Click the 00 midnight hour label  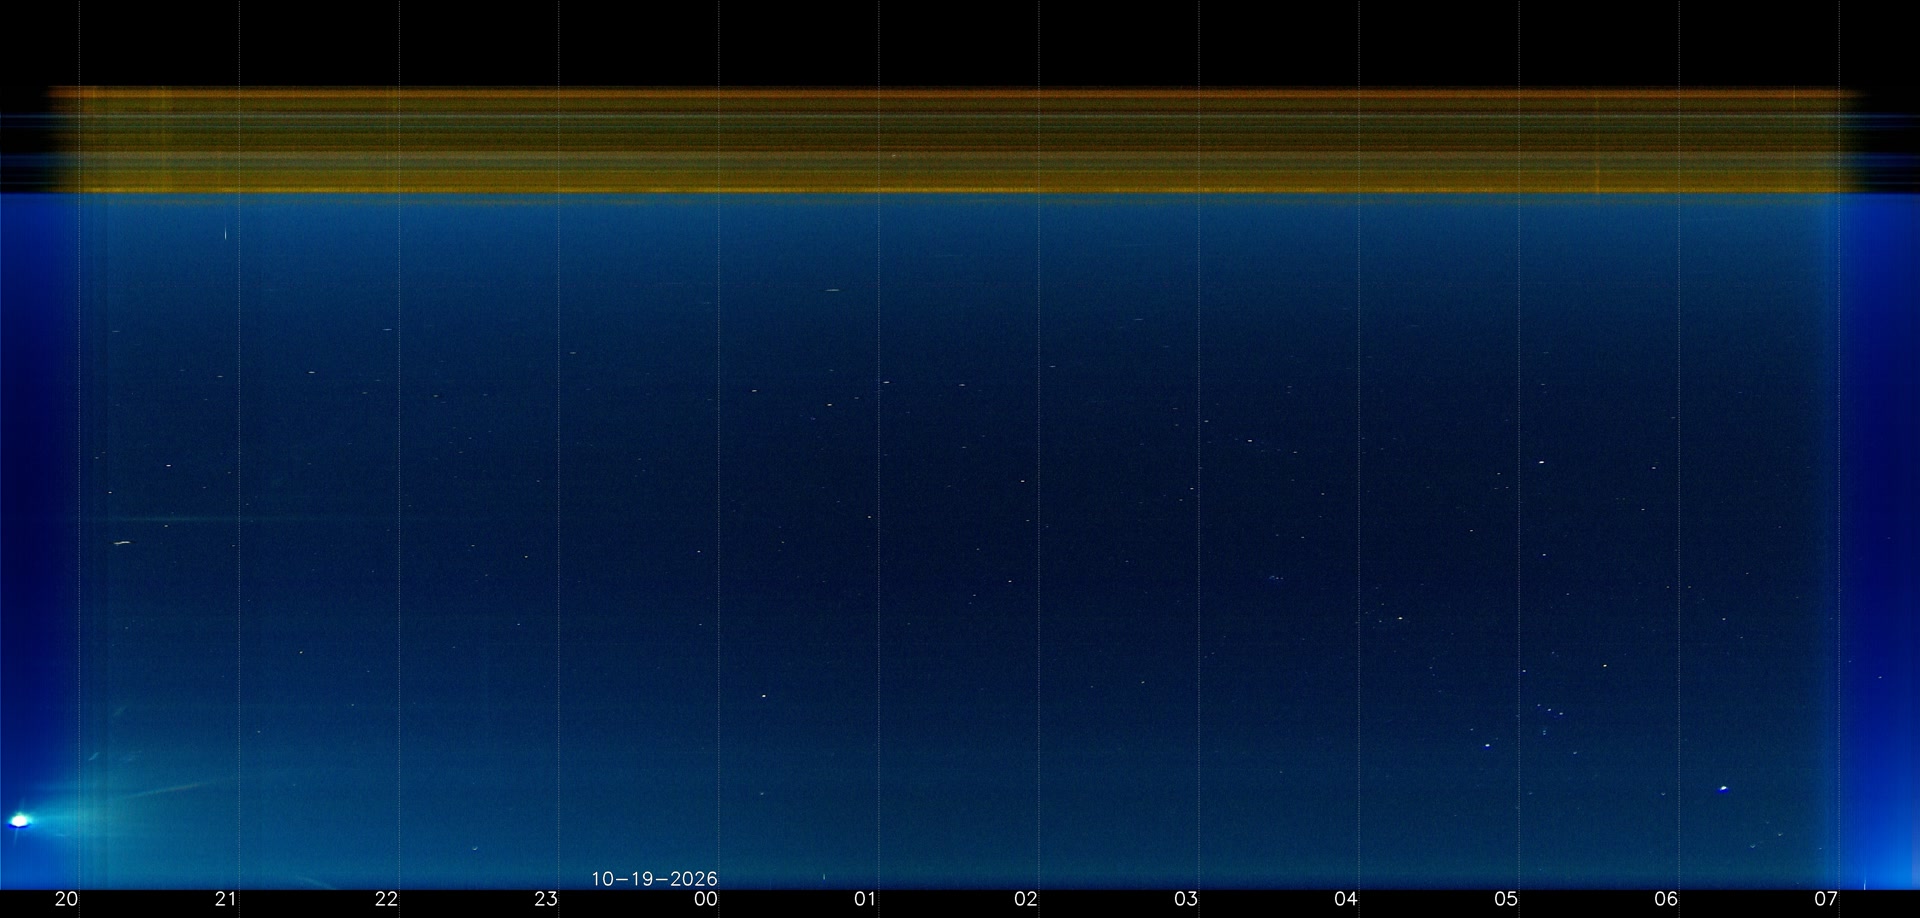706,899
